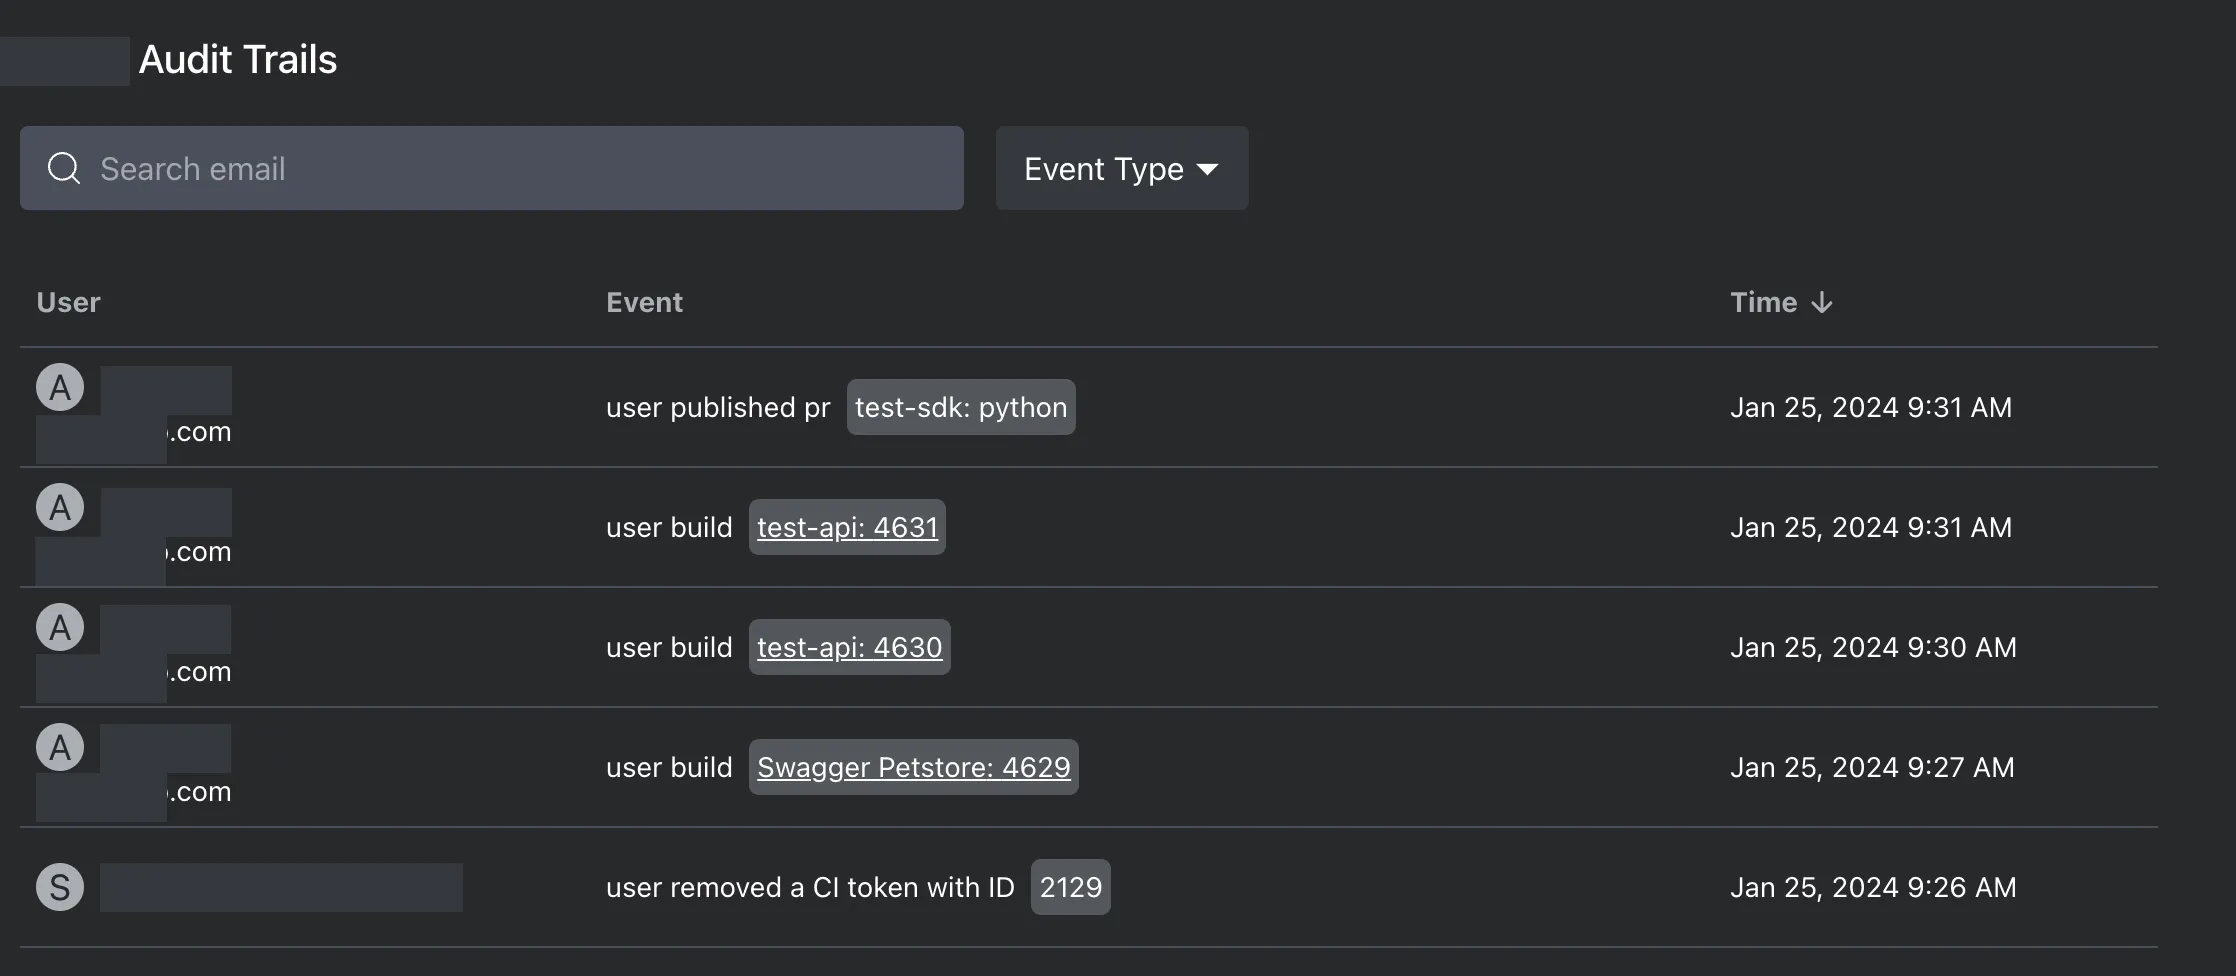Click the Event Type chevron arrow

tap(1207, 170)
